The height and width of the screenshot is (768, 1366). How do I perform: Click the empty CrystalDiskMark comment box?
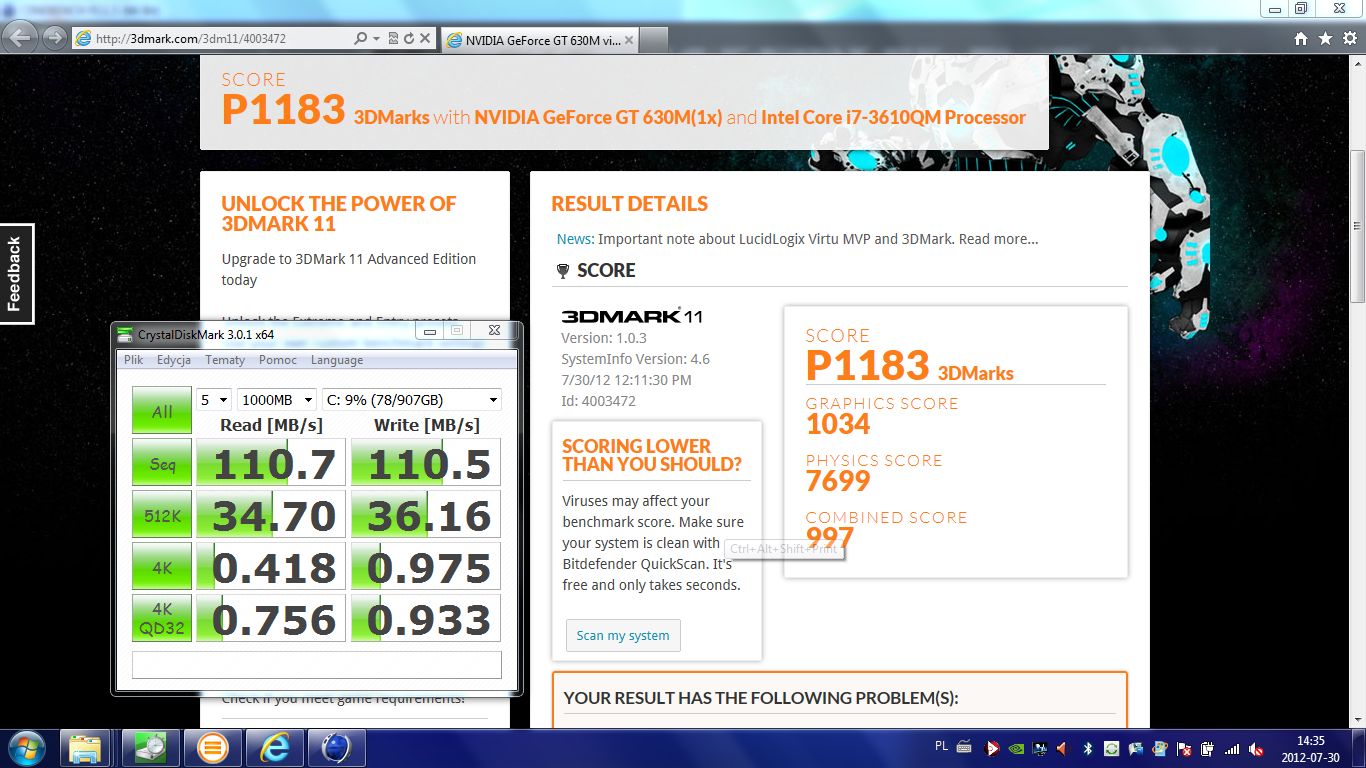316,665
